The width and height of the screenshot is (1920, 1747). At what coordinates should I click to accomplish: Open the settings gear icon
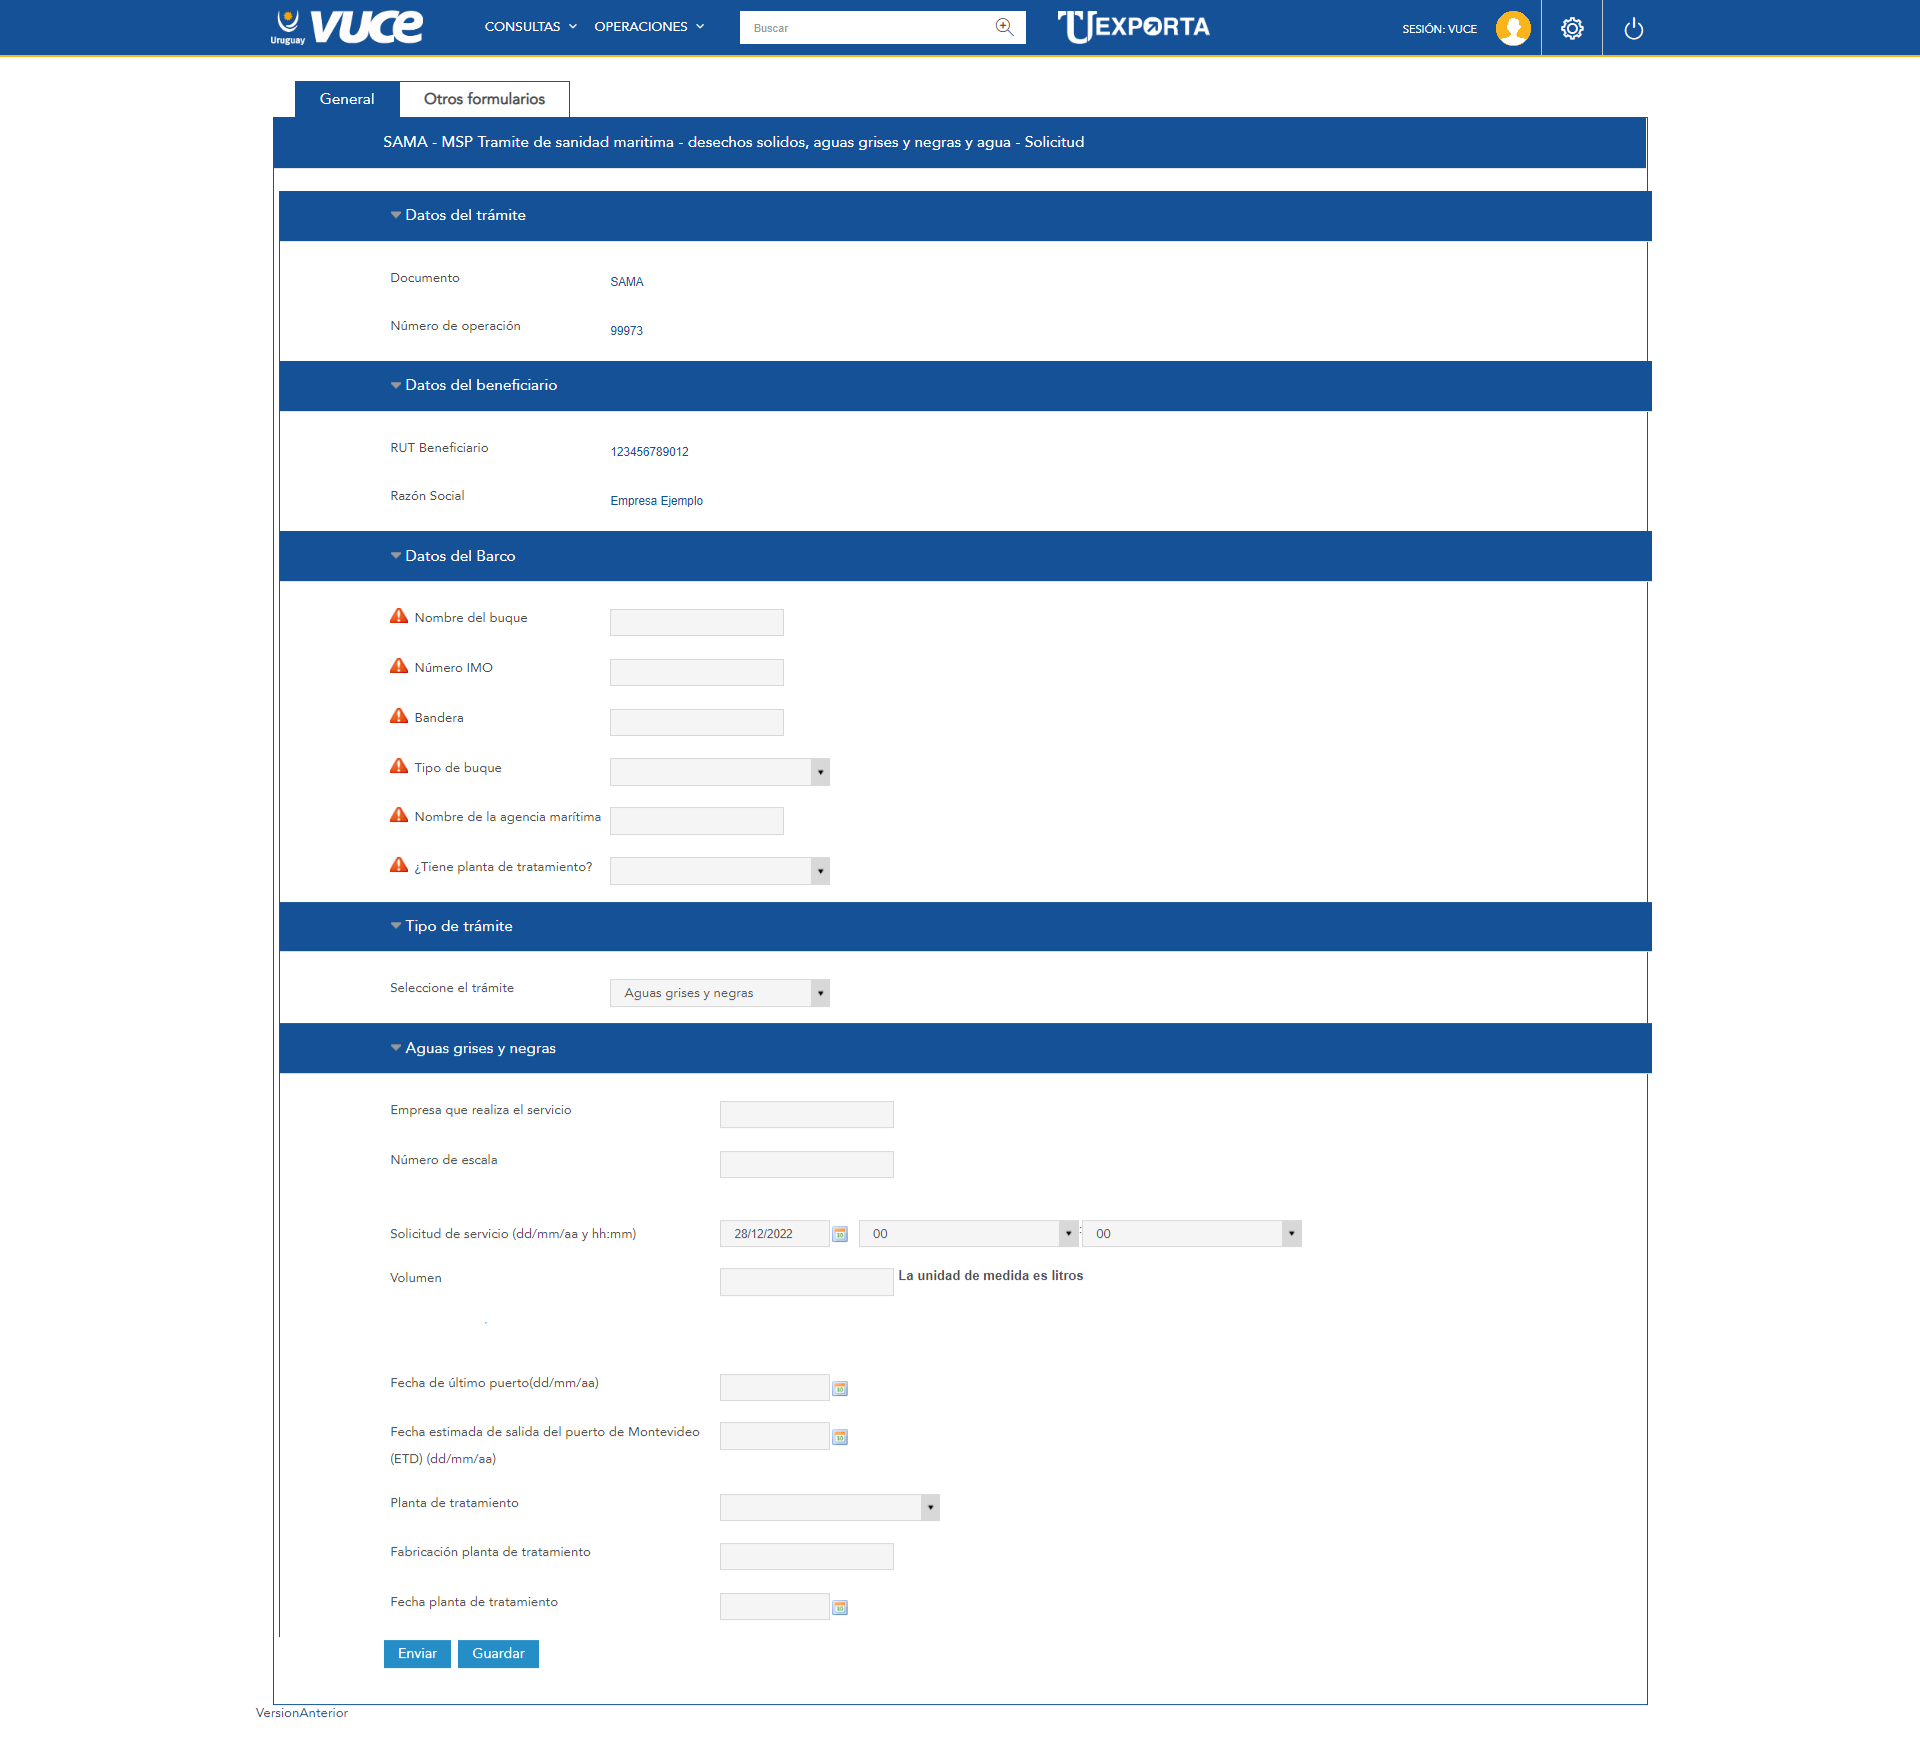pyautogui.click(x=1572, y=28)
